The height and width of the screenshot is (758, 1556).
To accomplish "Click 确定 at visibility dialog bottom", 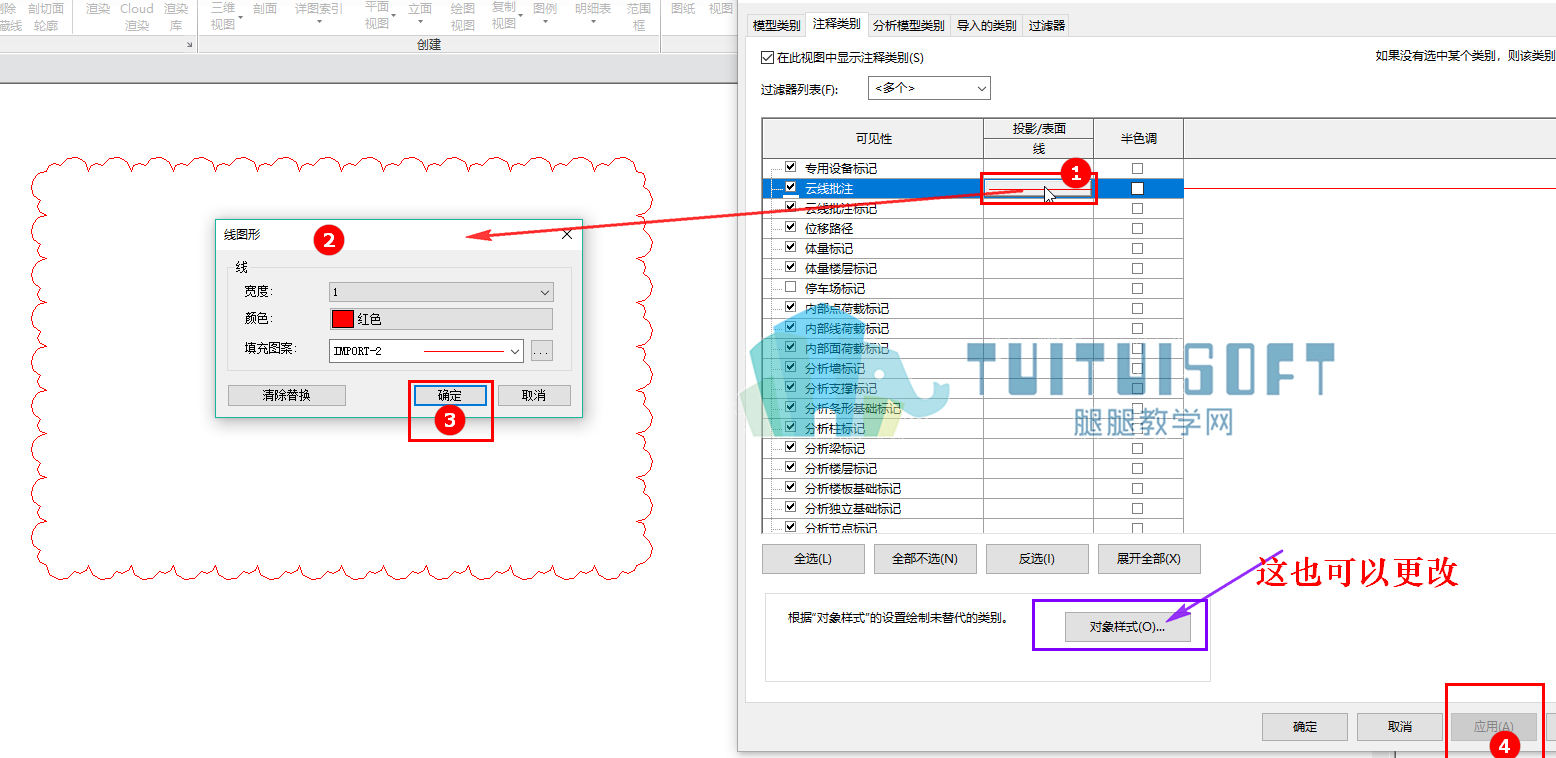I will (1305, 727).
